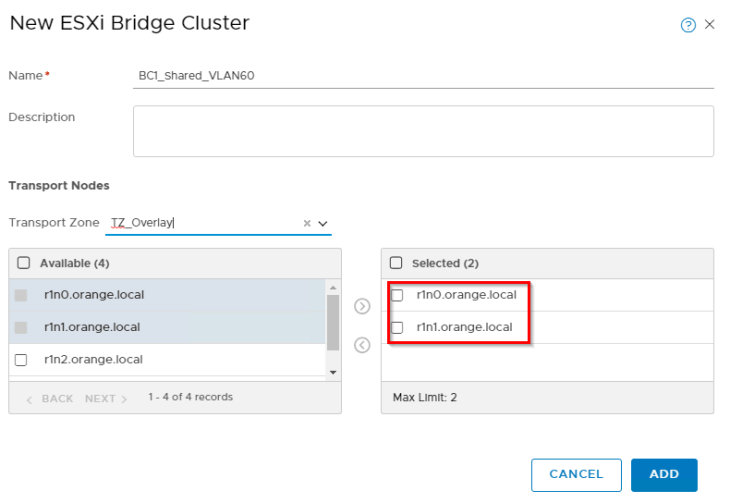Open the help question mark icon
Viewport: 730px width, 503px height.
click(688, 25)
